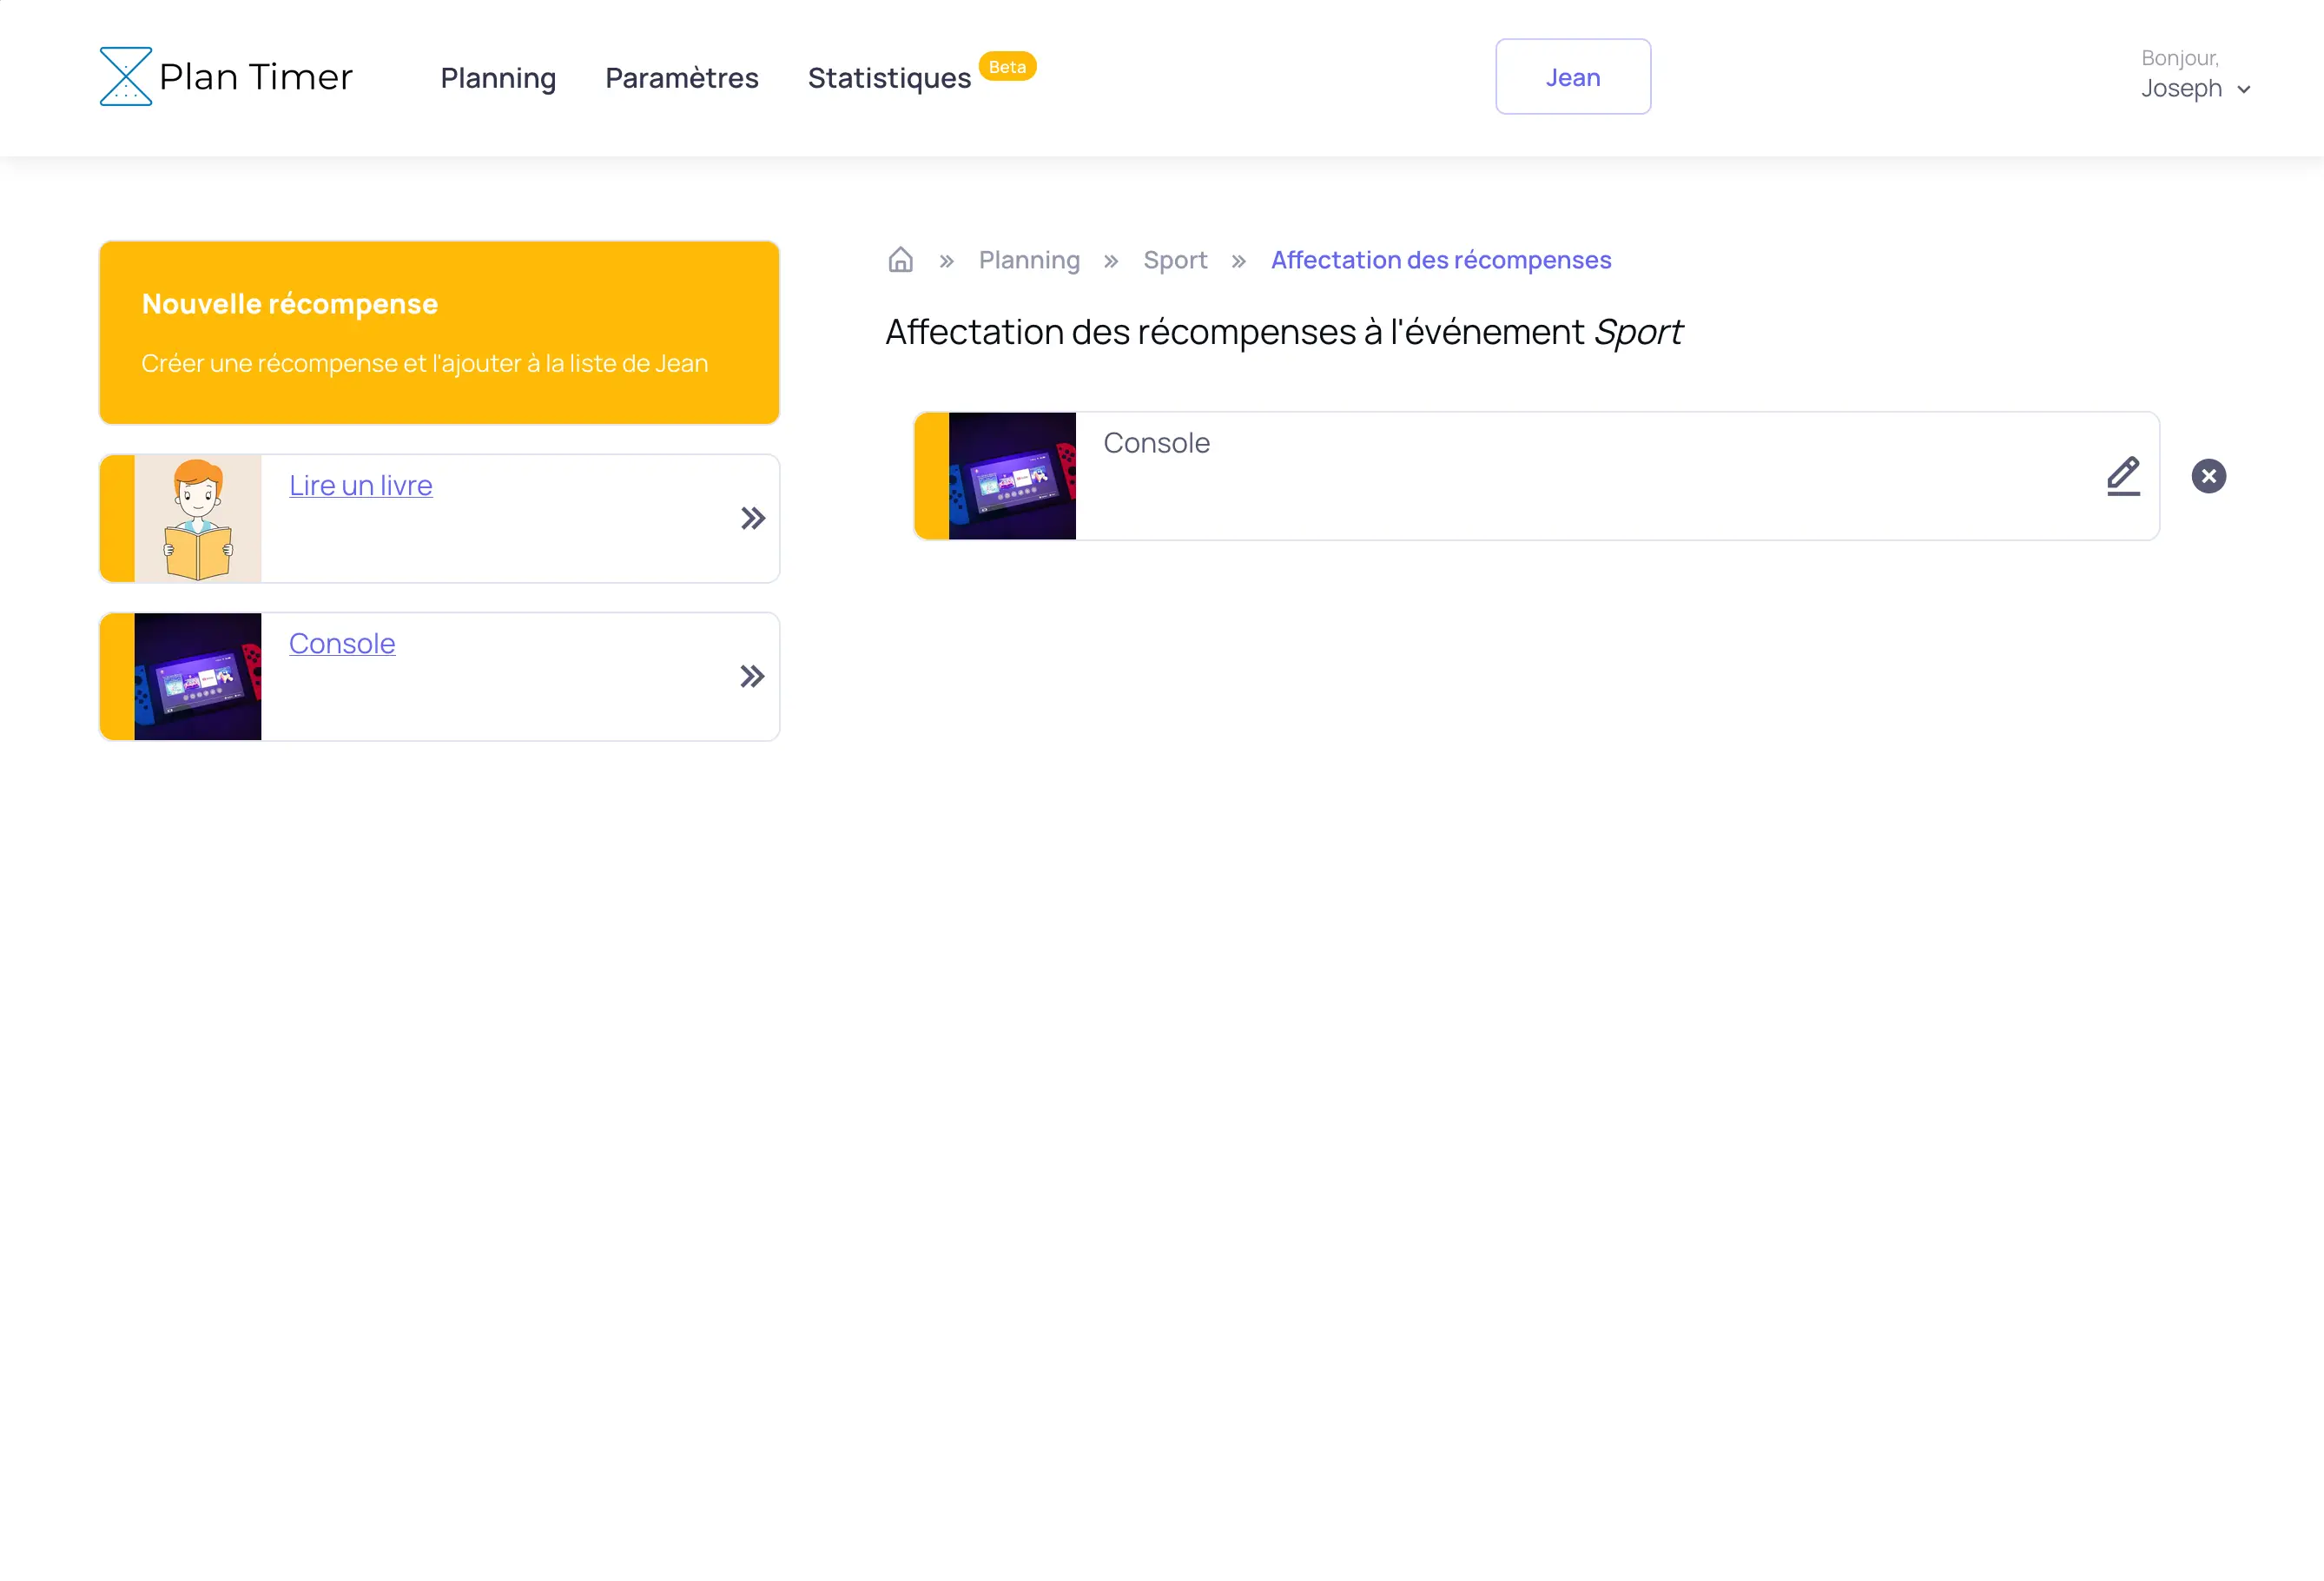Open the Statistiques menu item
The height and width of the screenshot is (1581, 2324).
click(x=888, y=78)
